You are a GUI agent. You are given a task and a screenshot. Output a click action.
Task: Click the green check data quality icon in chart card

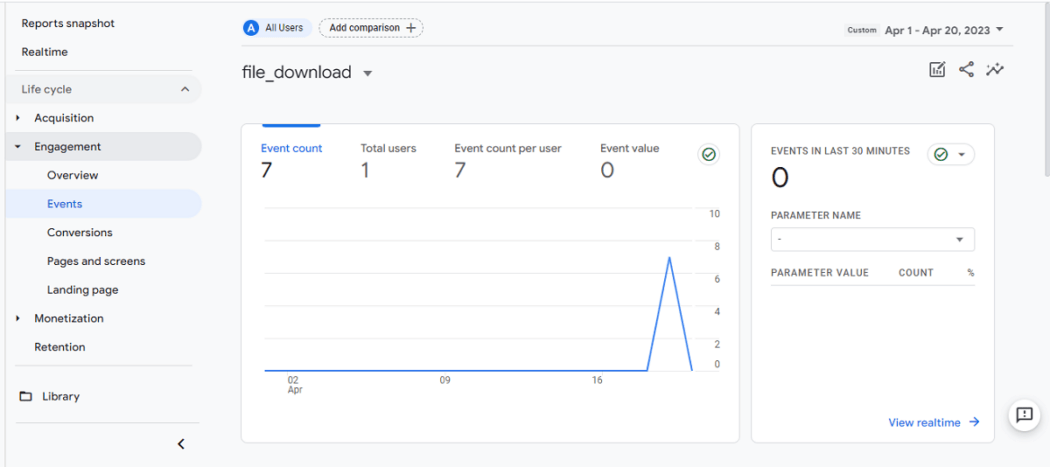click(x=708, y=155)
